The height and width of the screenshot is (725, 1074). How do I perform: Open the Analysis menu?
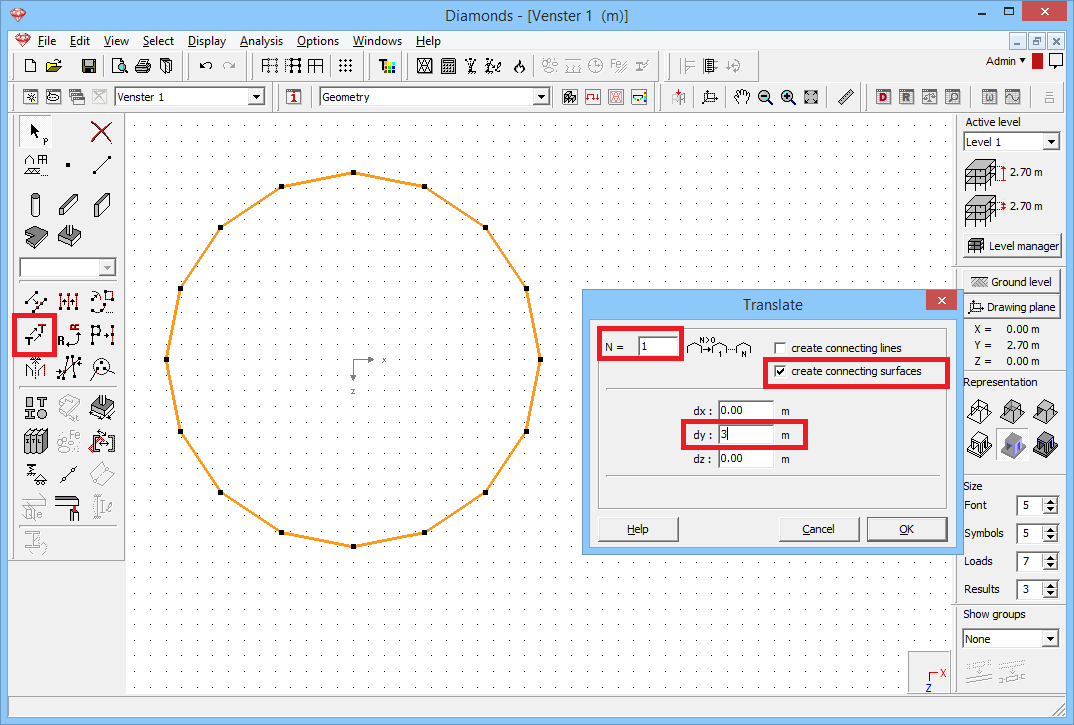pyautogui.click(x=261, y=41)
